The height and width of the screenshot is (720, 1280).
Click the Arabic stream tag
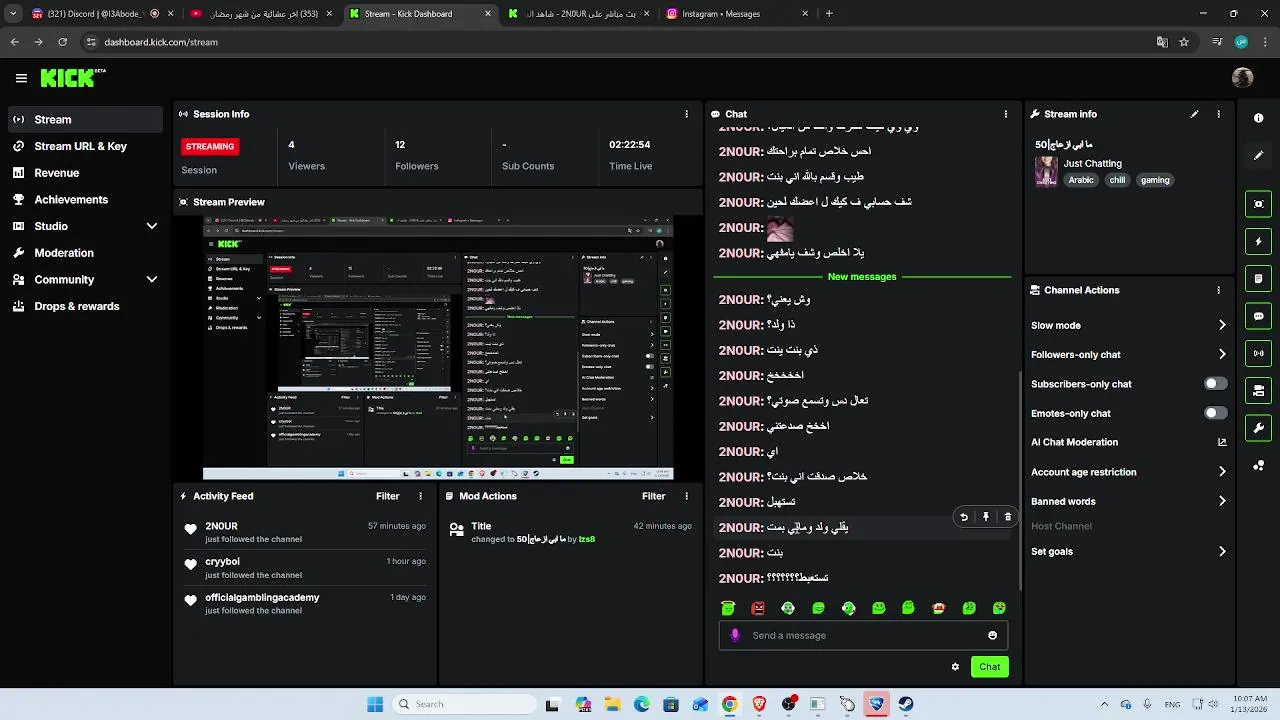pos(1081,180)
